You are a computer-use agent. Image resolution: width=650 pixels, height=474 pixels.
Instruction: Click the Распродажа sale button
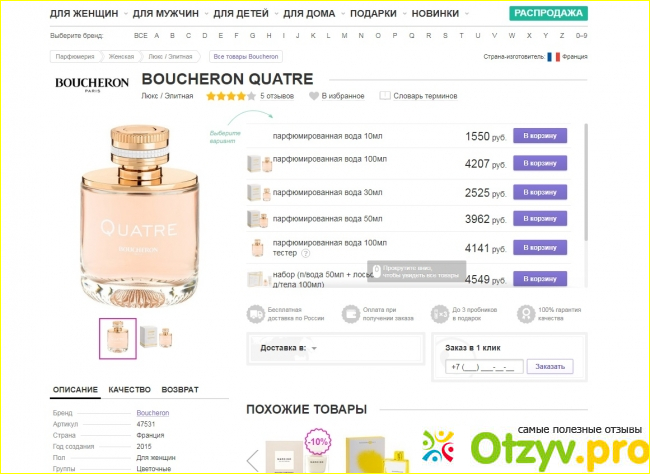[548, 13]
